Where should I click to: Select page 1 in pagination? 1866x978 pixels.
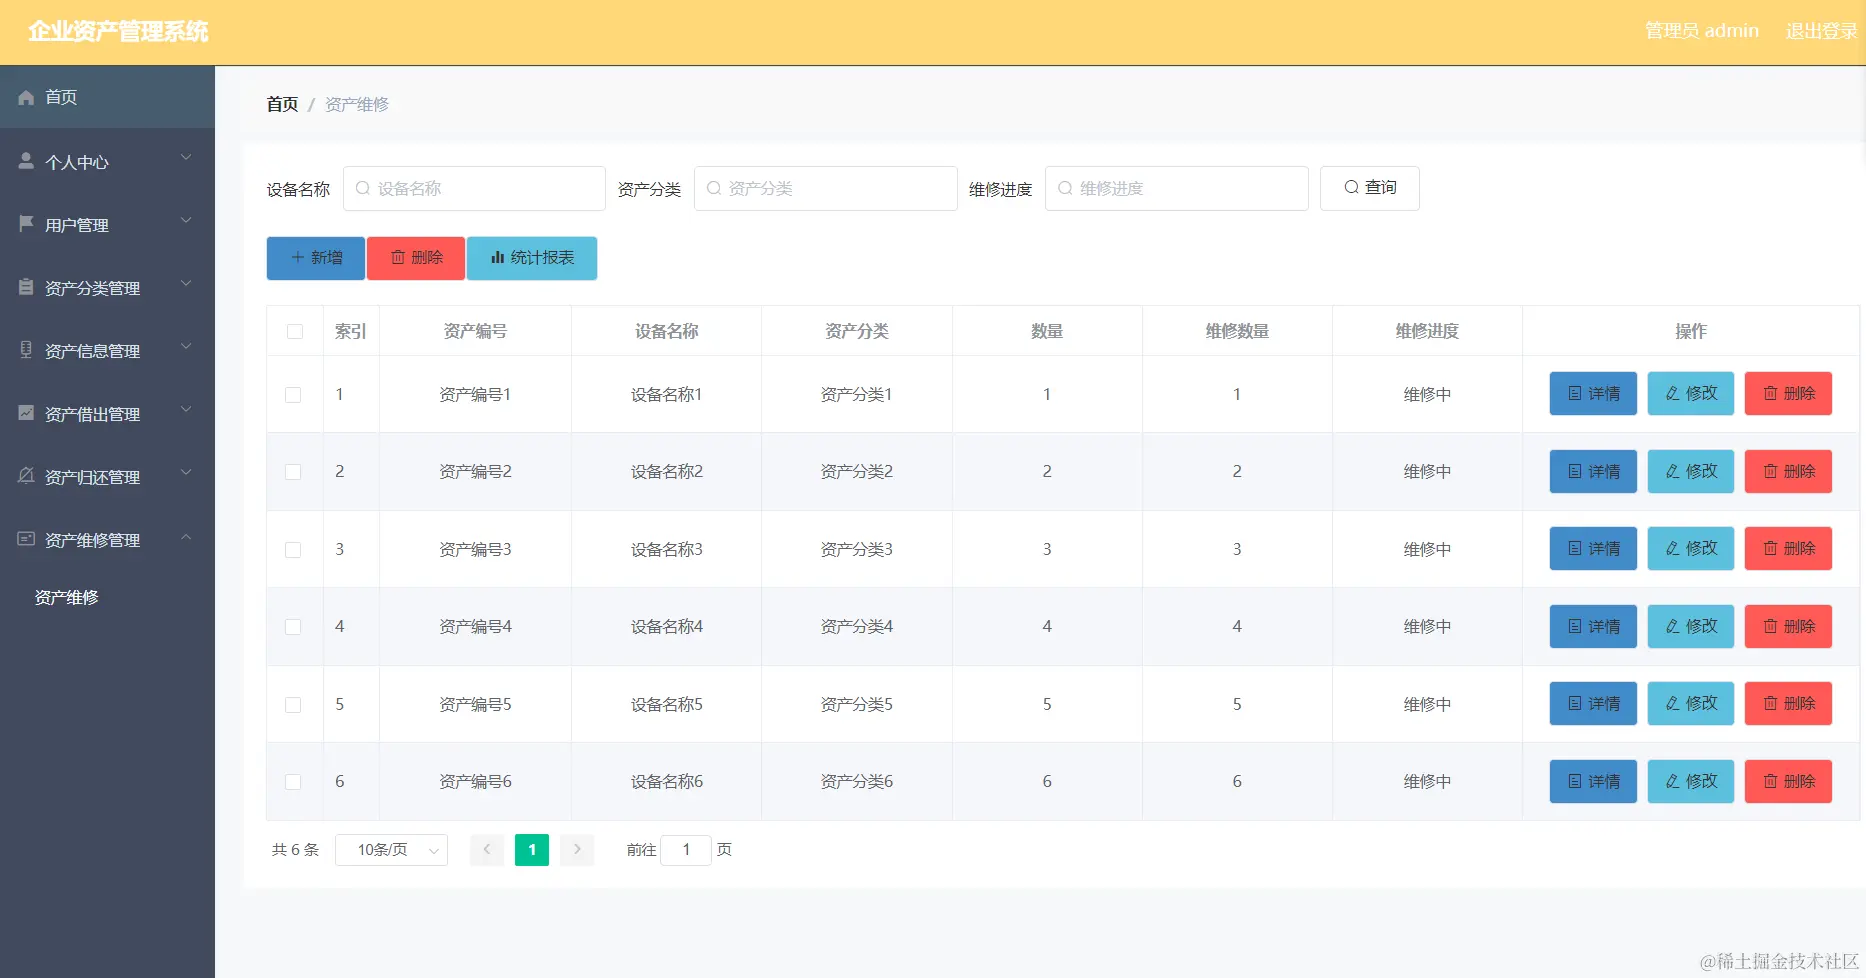[x=532, y=850]
